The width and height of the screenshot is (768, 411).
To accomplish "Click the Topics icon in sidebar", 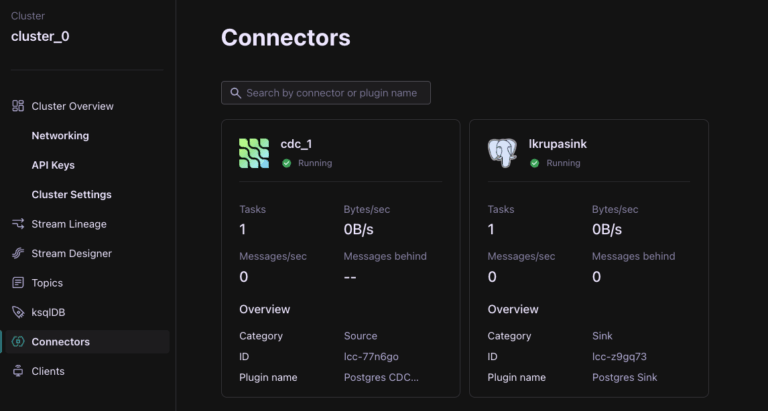I will click(18, 283).
